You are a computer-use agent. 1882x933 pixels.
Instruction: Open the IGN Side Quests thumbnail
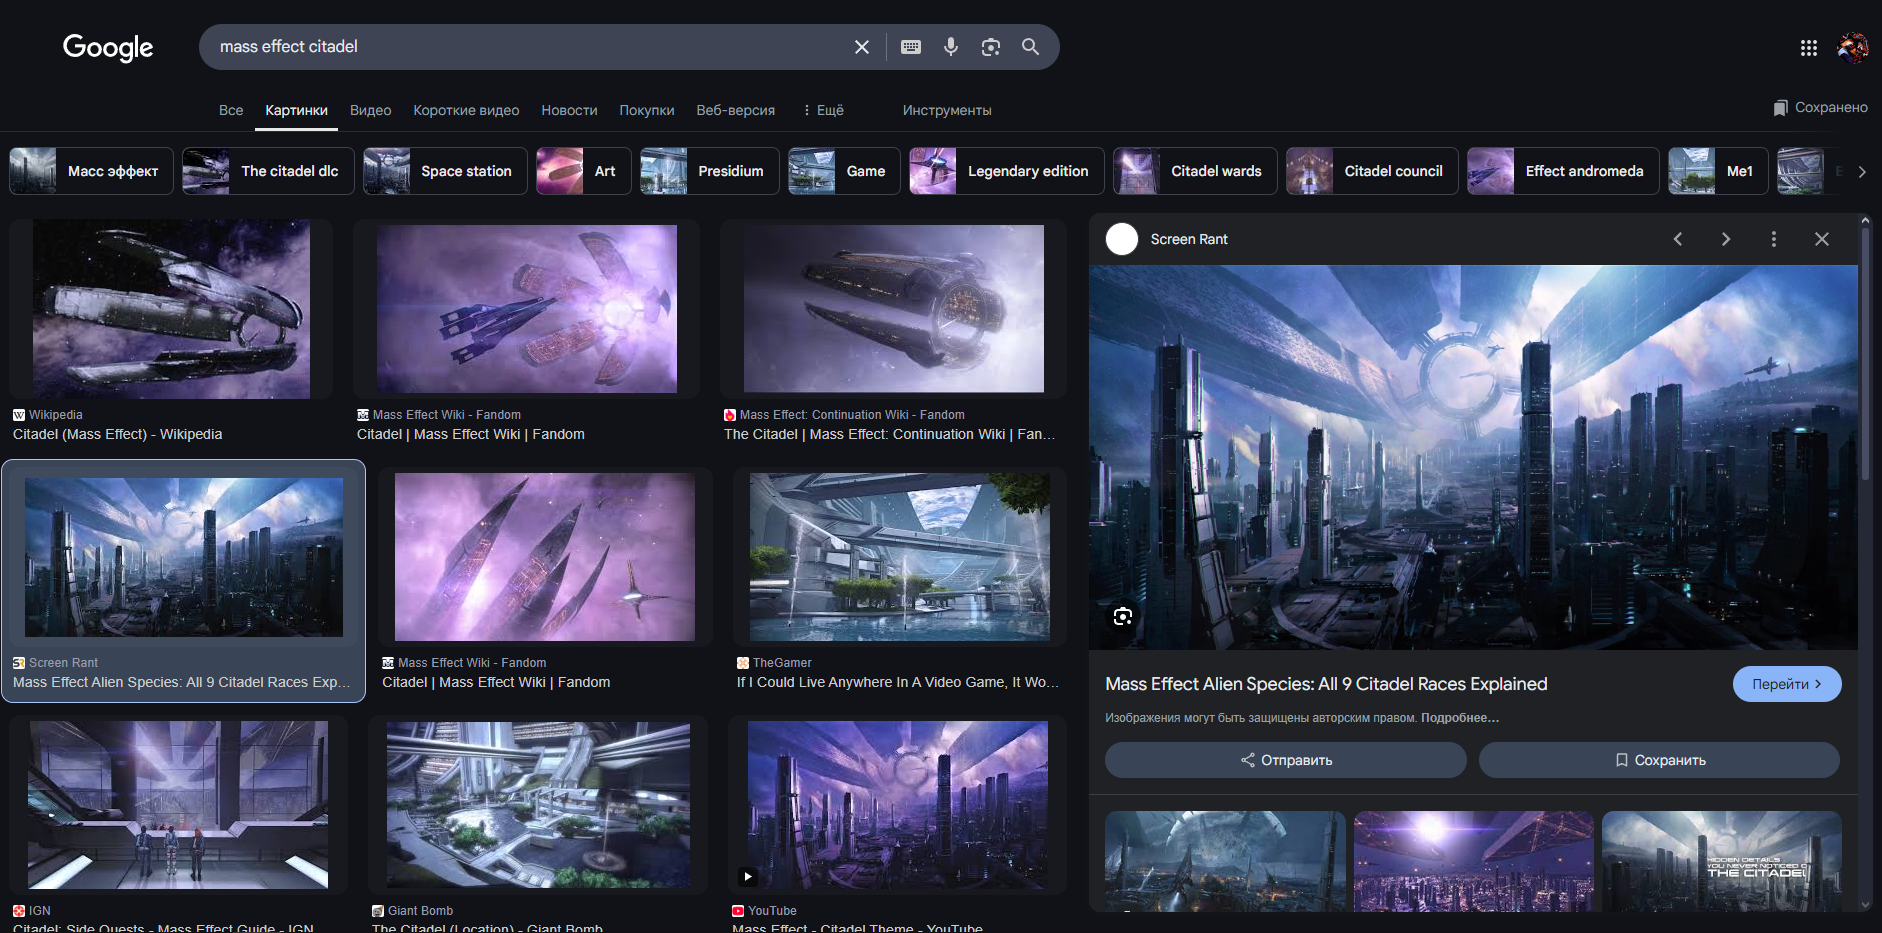tap(178, 806)
